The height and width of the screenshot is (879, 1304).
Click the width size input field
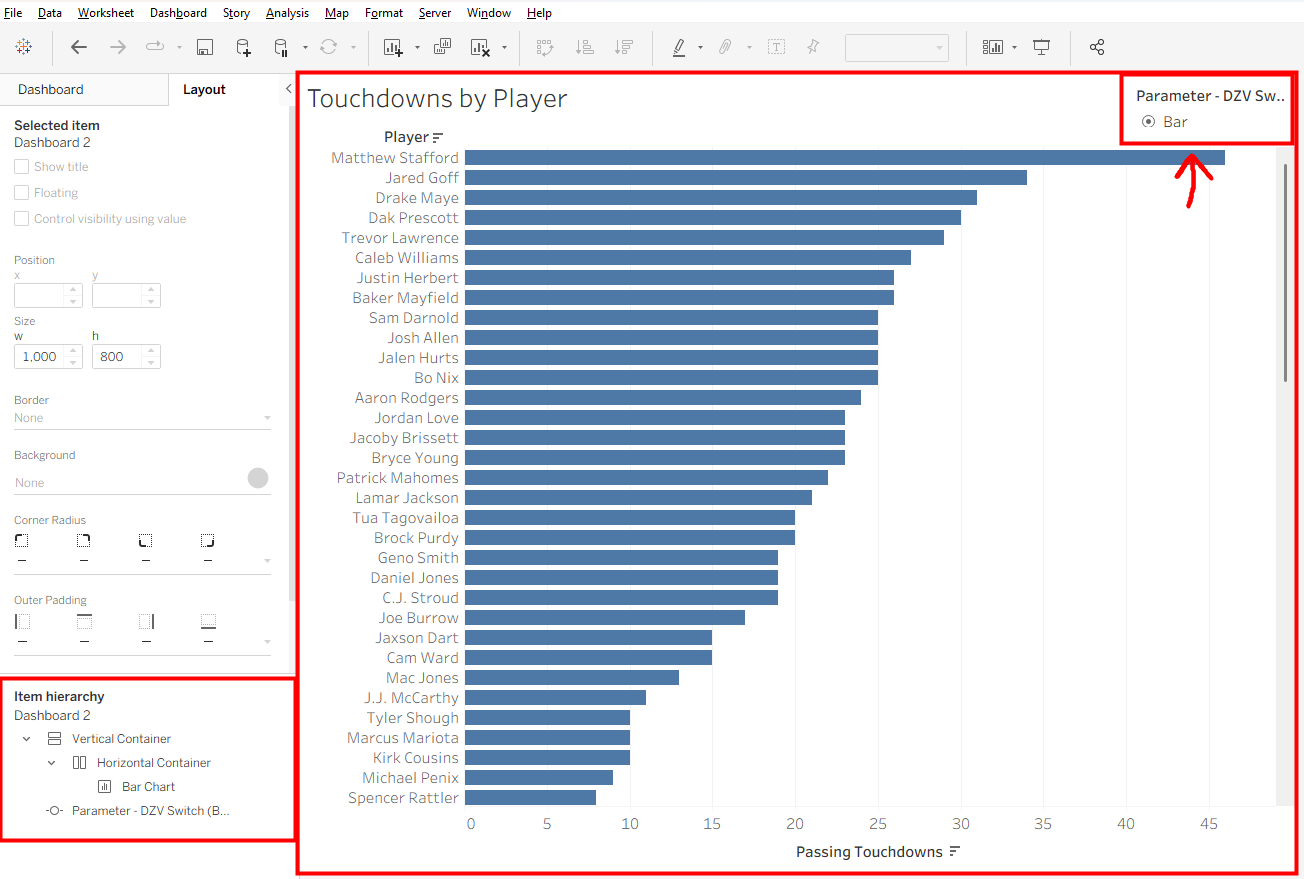point(41,357)
